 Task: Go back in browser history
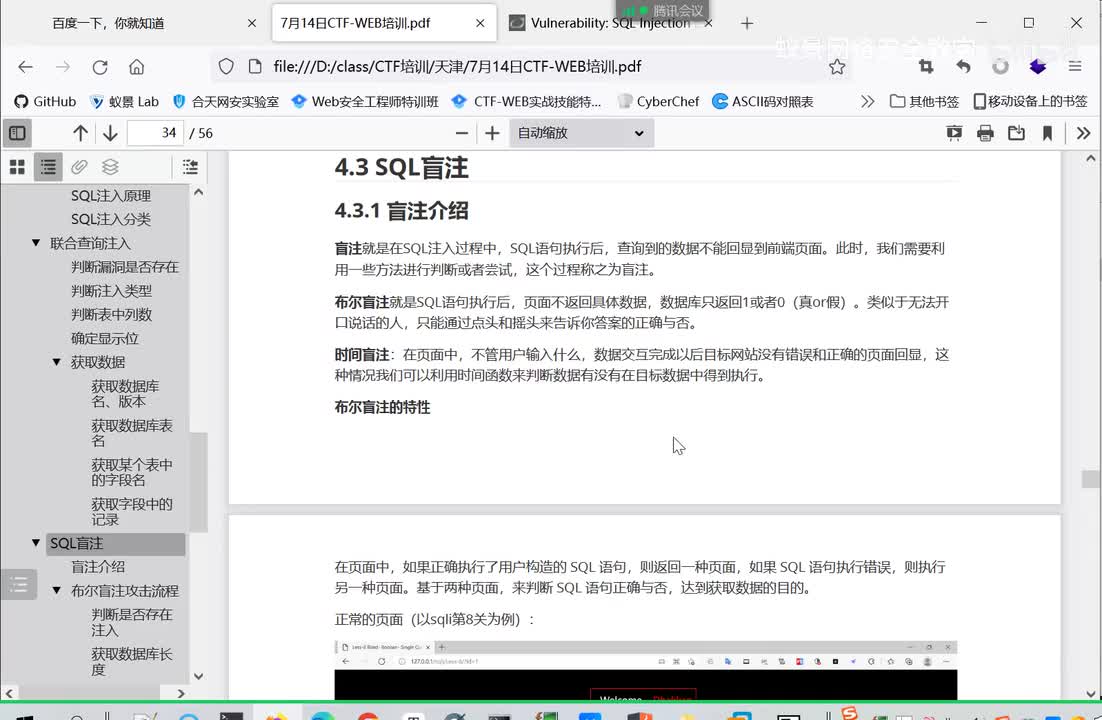[25, 67]
